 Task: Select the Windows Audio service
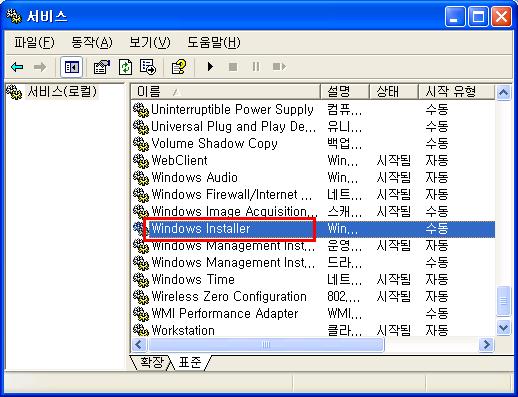click(x=313, y=178)
